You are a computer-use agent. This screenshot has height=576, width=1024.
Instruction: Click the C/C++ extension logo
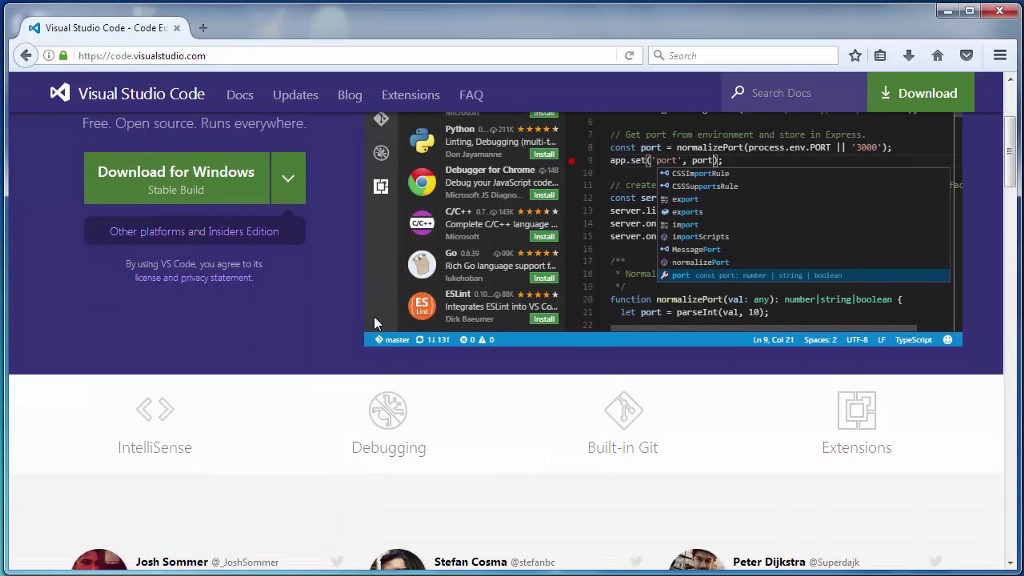point(422,223)
